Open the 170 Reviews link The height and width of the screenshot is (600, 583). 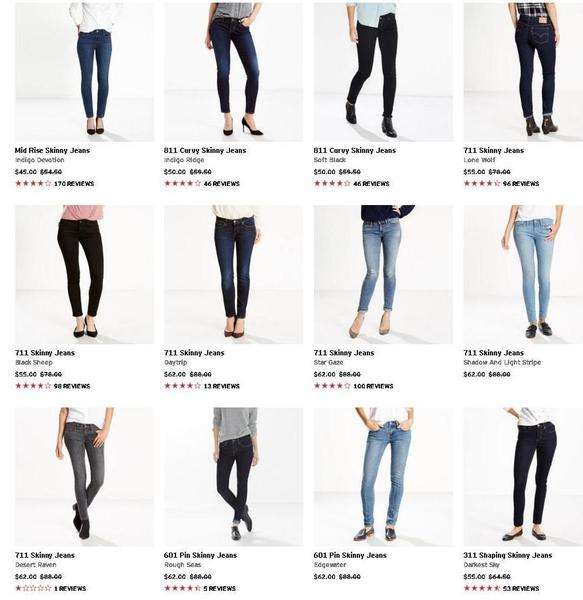coord(74,184)
